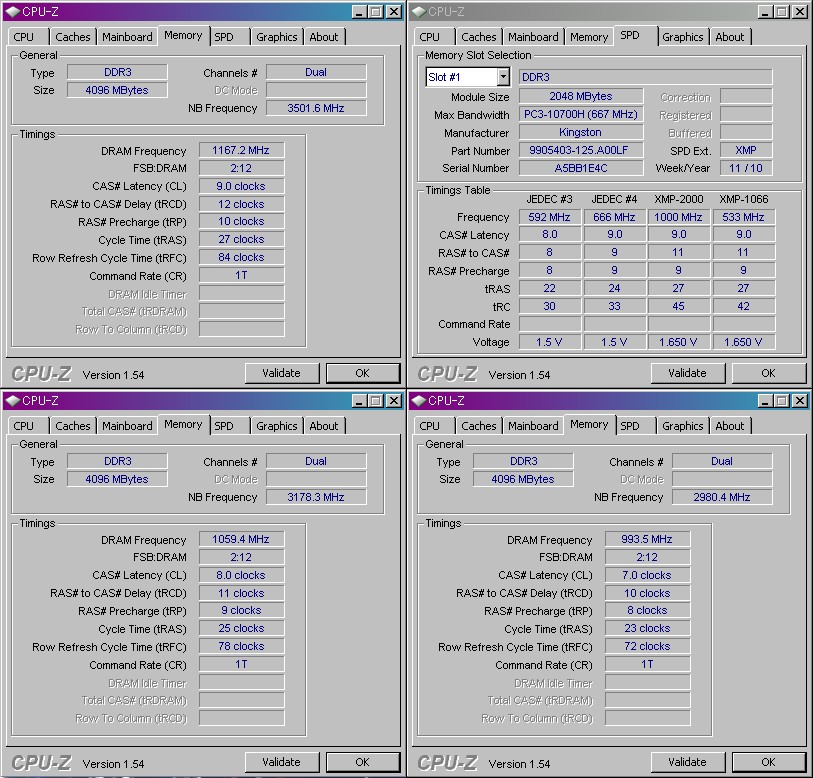
Task: Open Graphics tab in the 993.5 MHz window
Action: tap(683, 426)
